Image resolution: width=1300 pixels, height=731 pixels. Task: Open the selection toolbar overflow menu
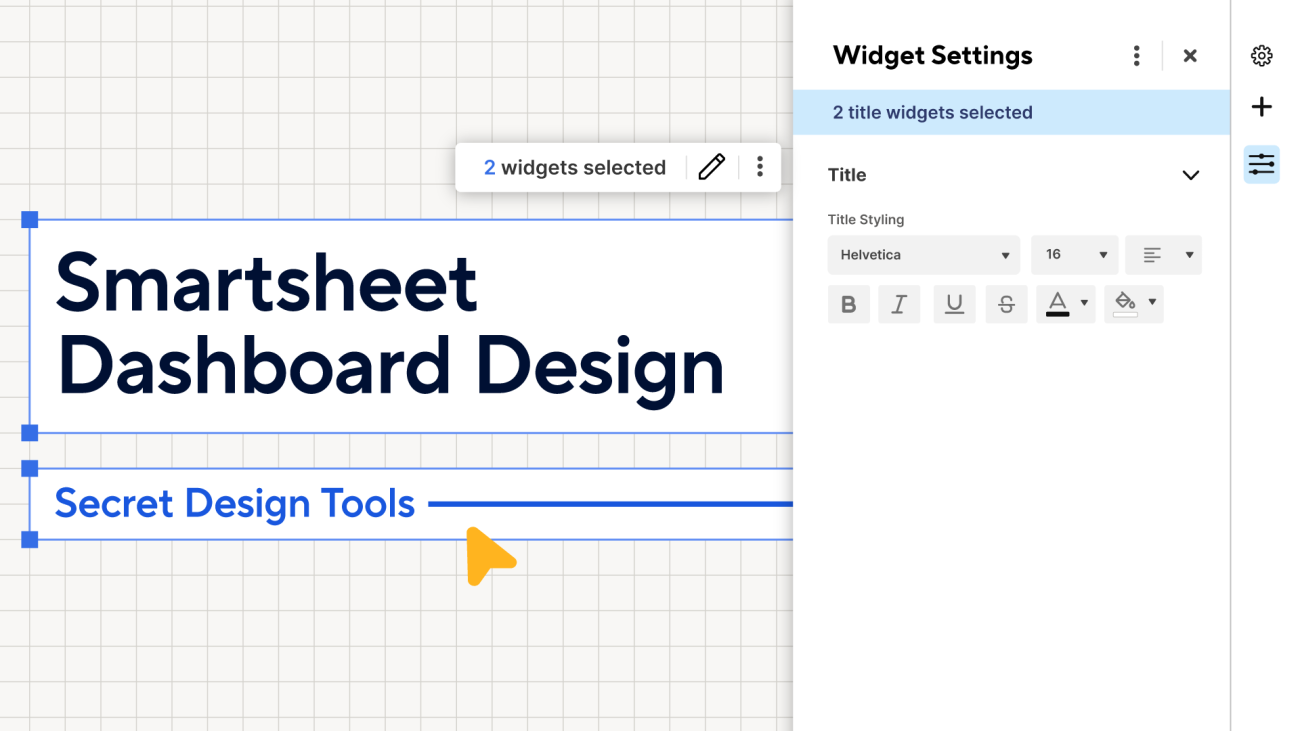(x=760, y=167)
